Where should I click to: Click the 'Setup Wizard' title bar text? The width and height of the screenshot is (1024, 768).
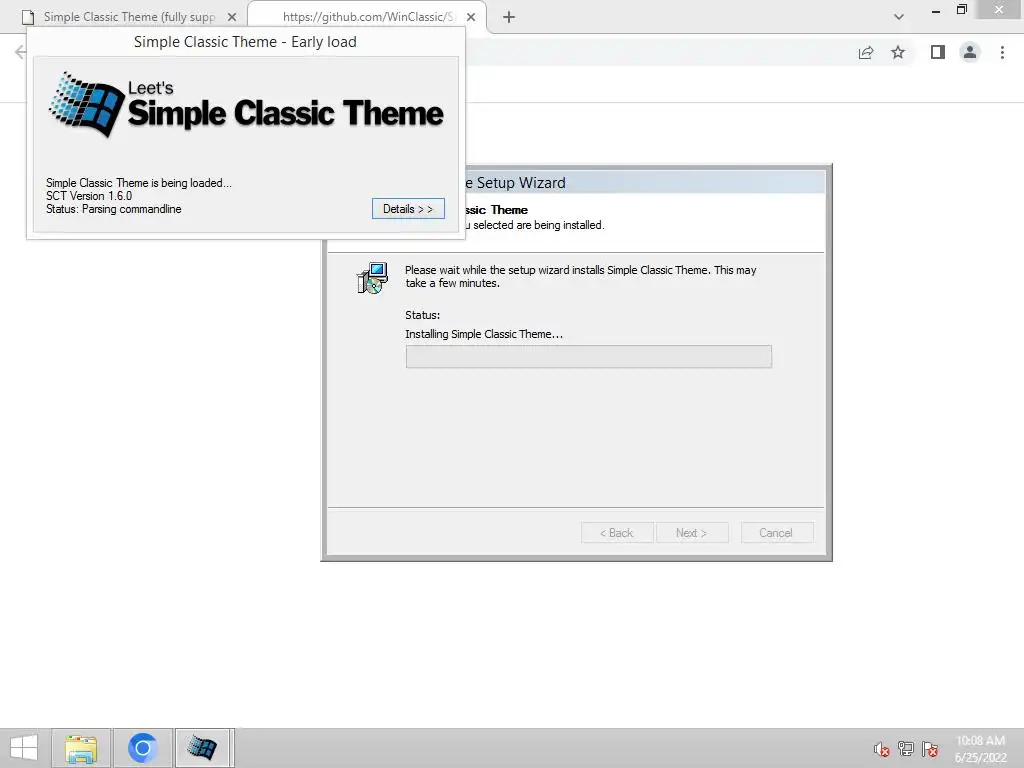520,183
